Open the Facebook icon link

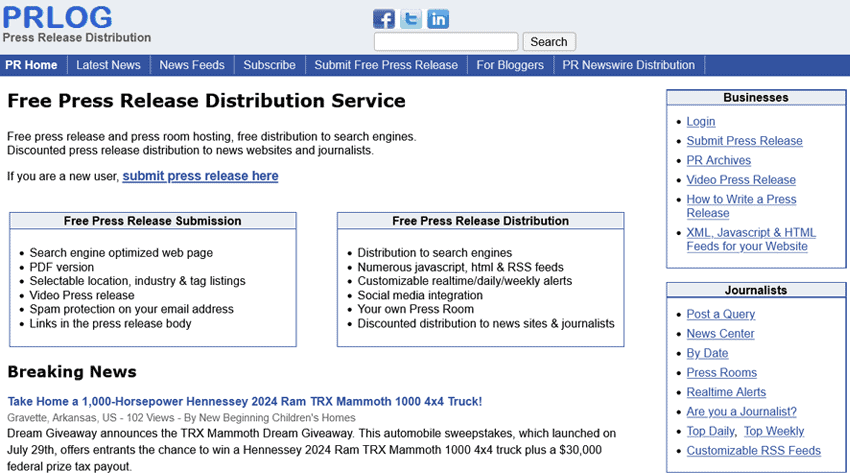tap(384, 19)
